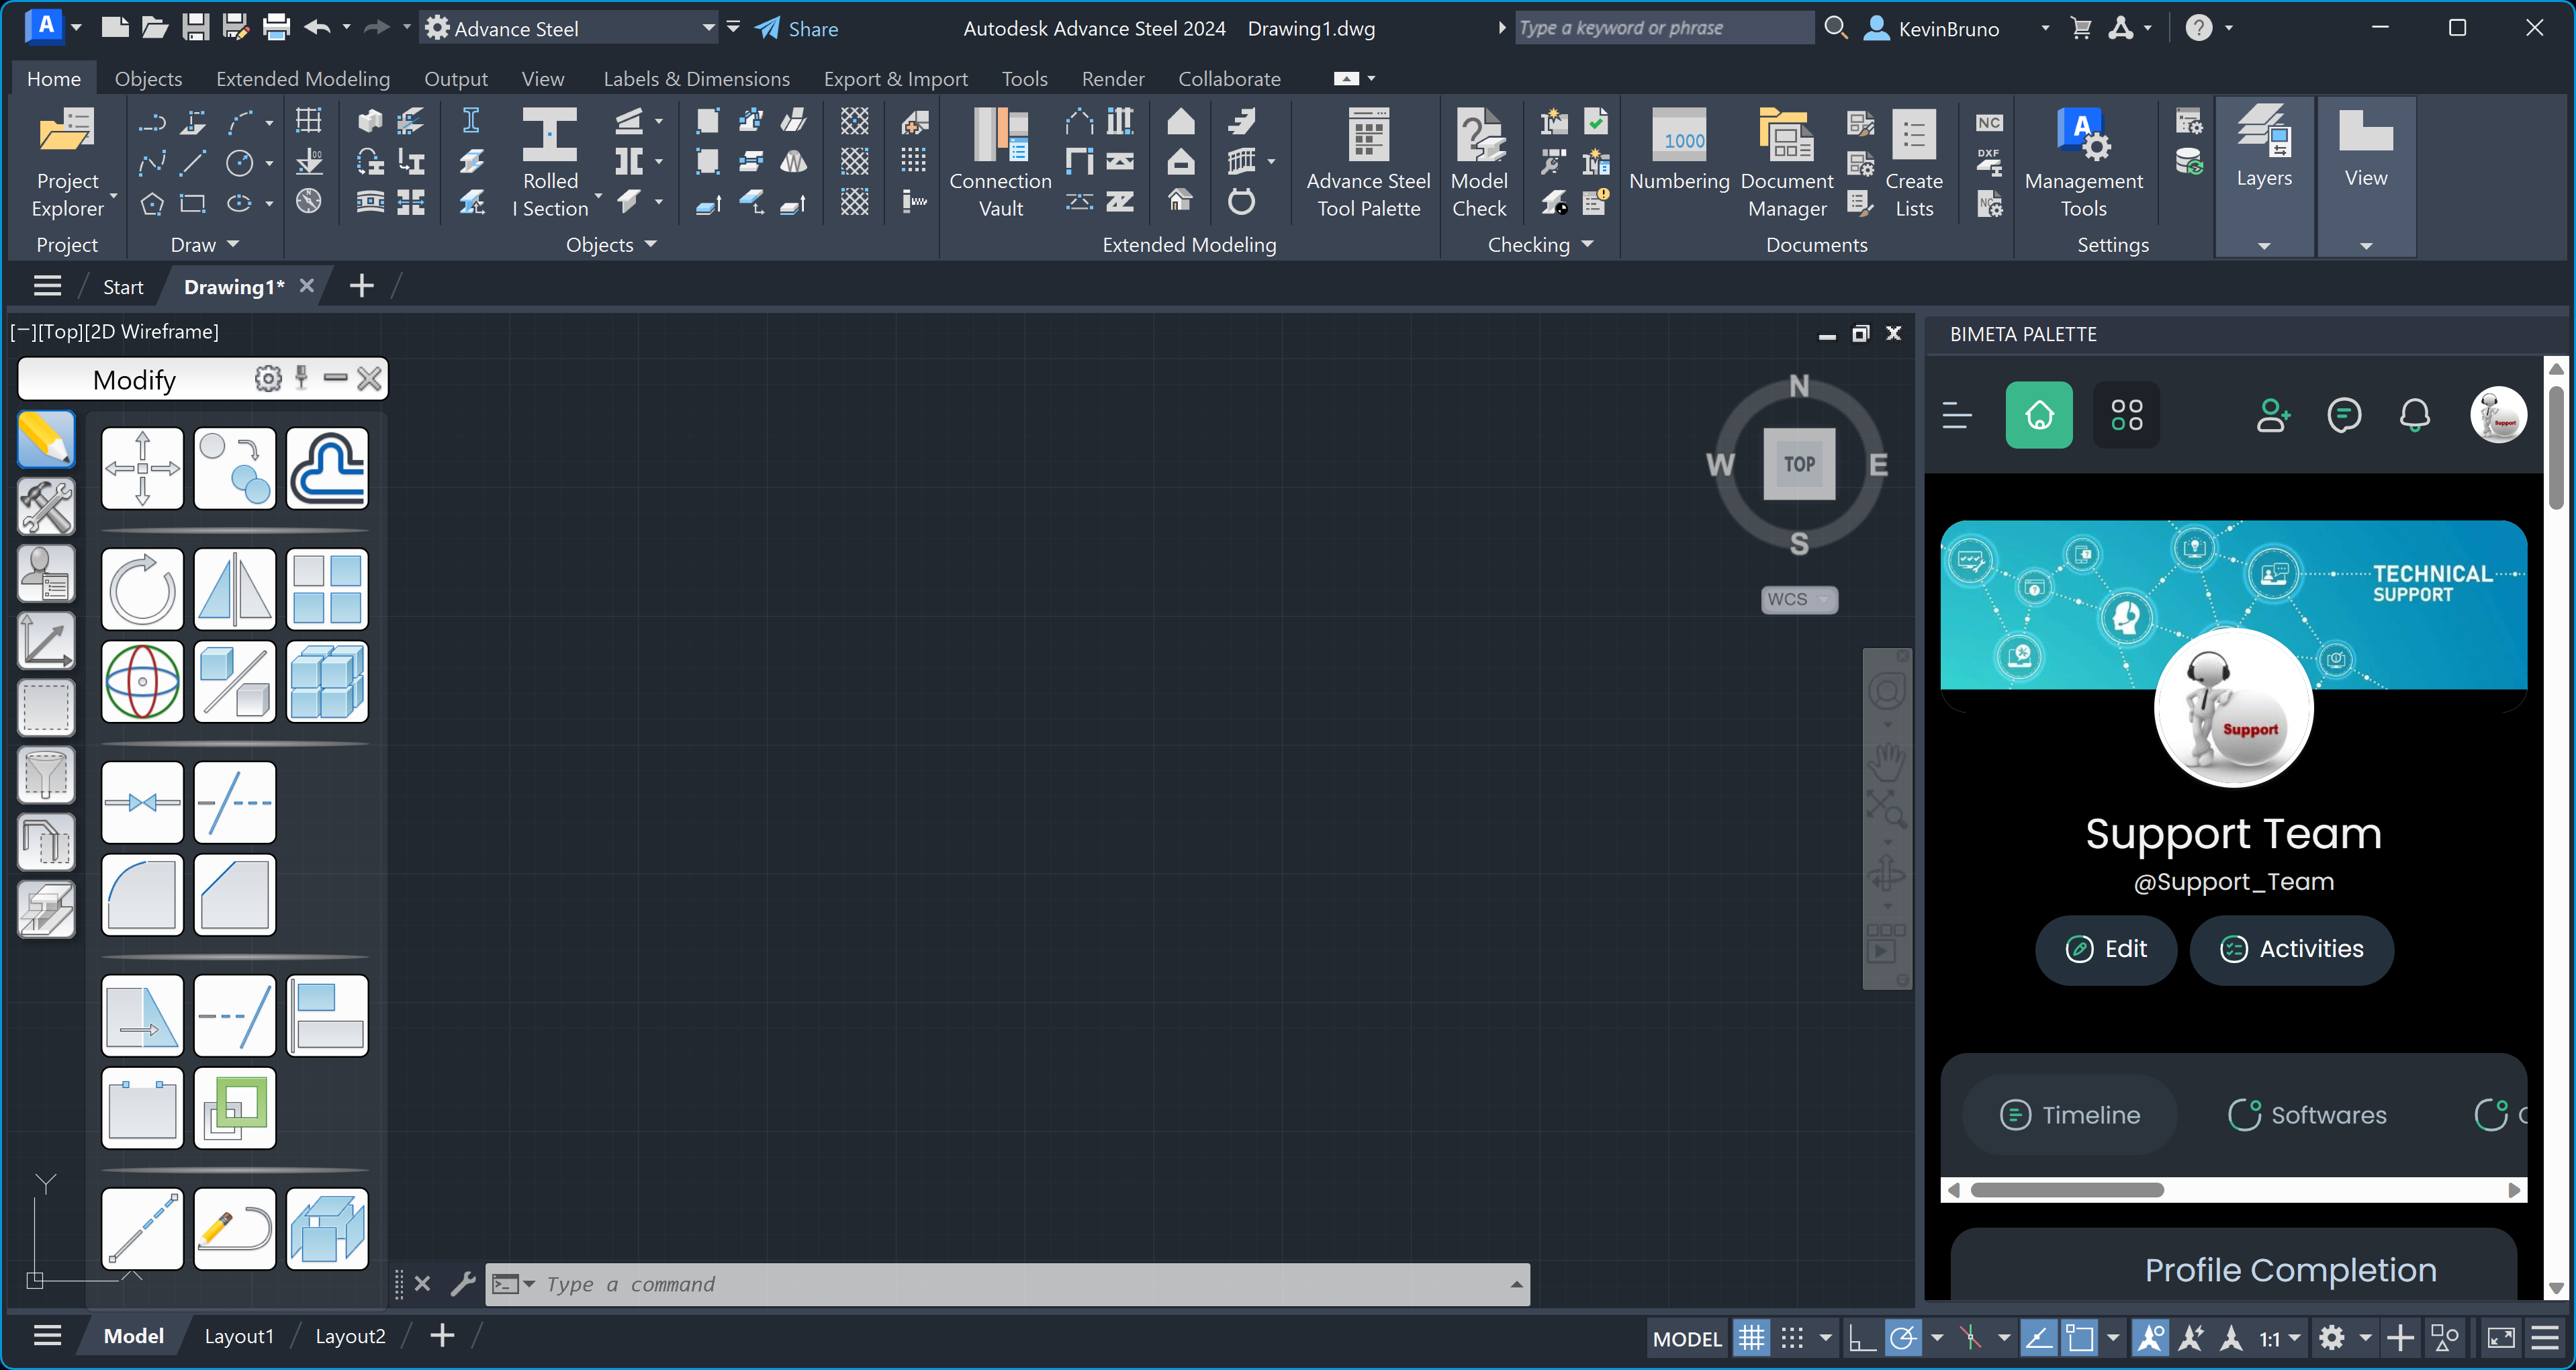Switch to the Objects ribbon tab
This screenshot has height=1370, width=2576.
(x=148, y=78)
